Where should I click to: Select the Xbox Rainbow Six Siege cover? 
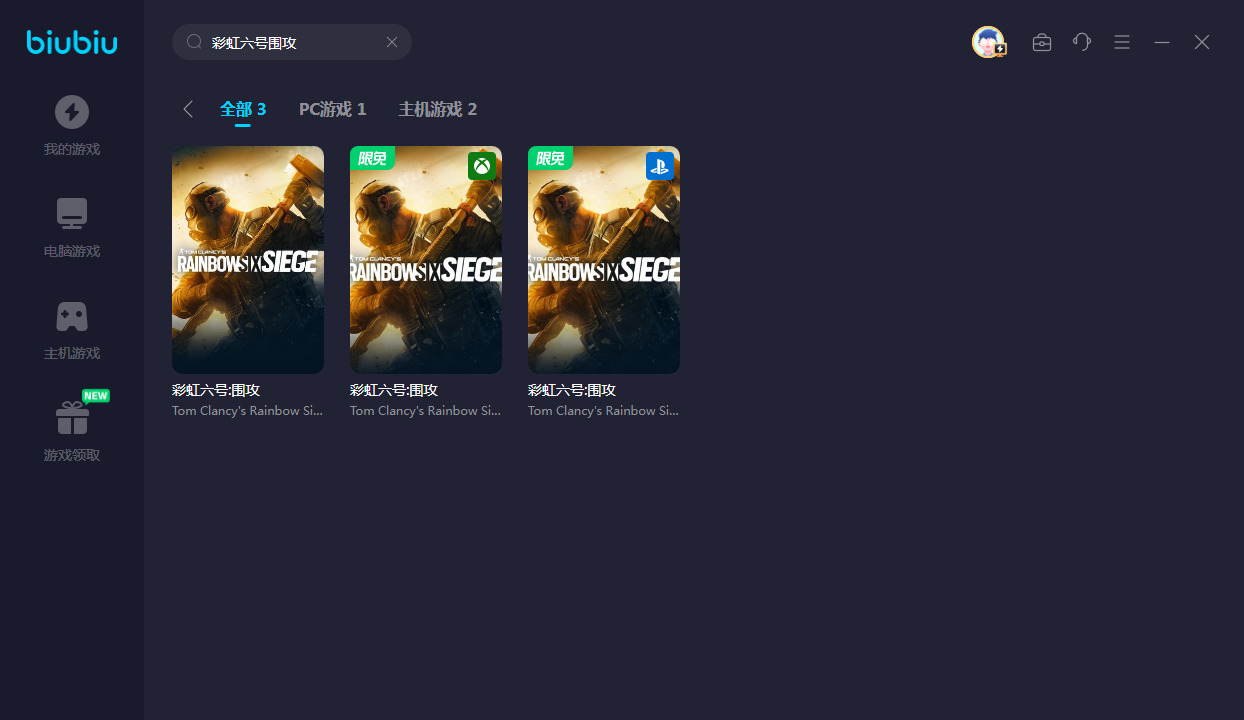(426, 260)
